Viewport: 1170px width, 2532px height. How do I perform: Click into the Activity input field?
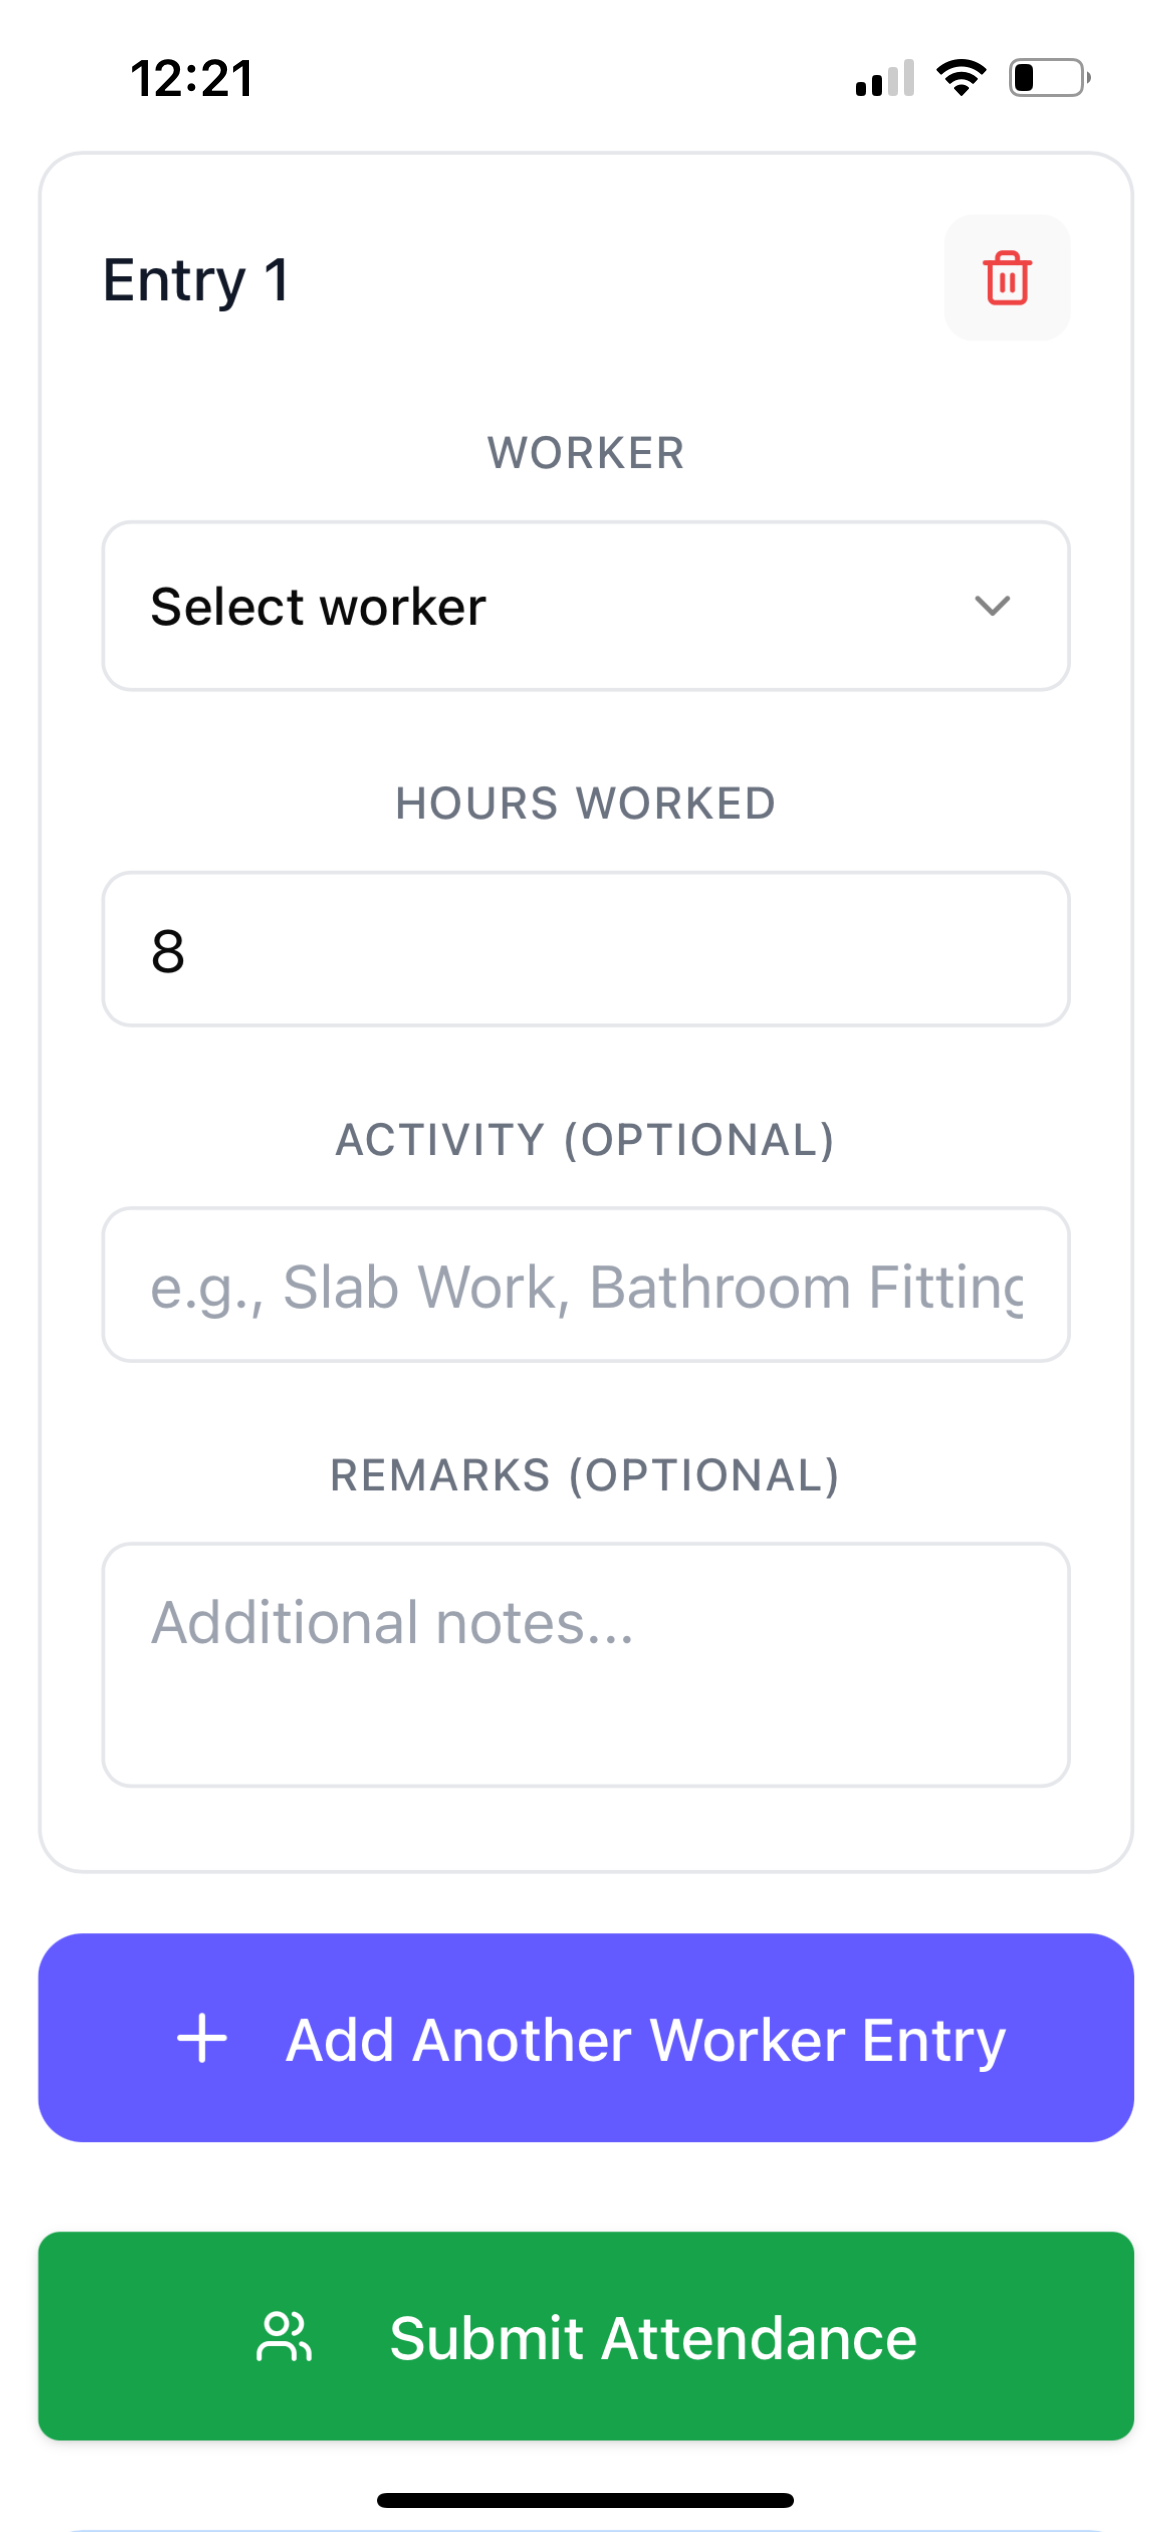point(585,1285)
